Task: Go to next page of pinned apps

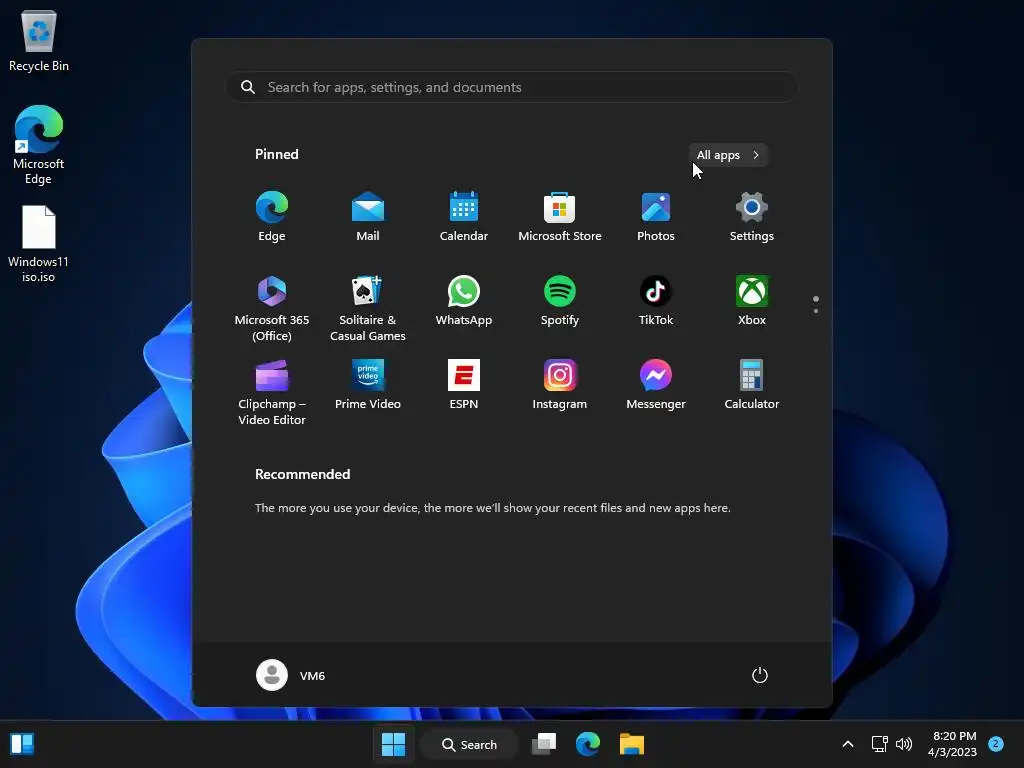Action: (816, 311)
